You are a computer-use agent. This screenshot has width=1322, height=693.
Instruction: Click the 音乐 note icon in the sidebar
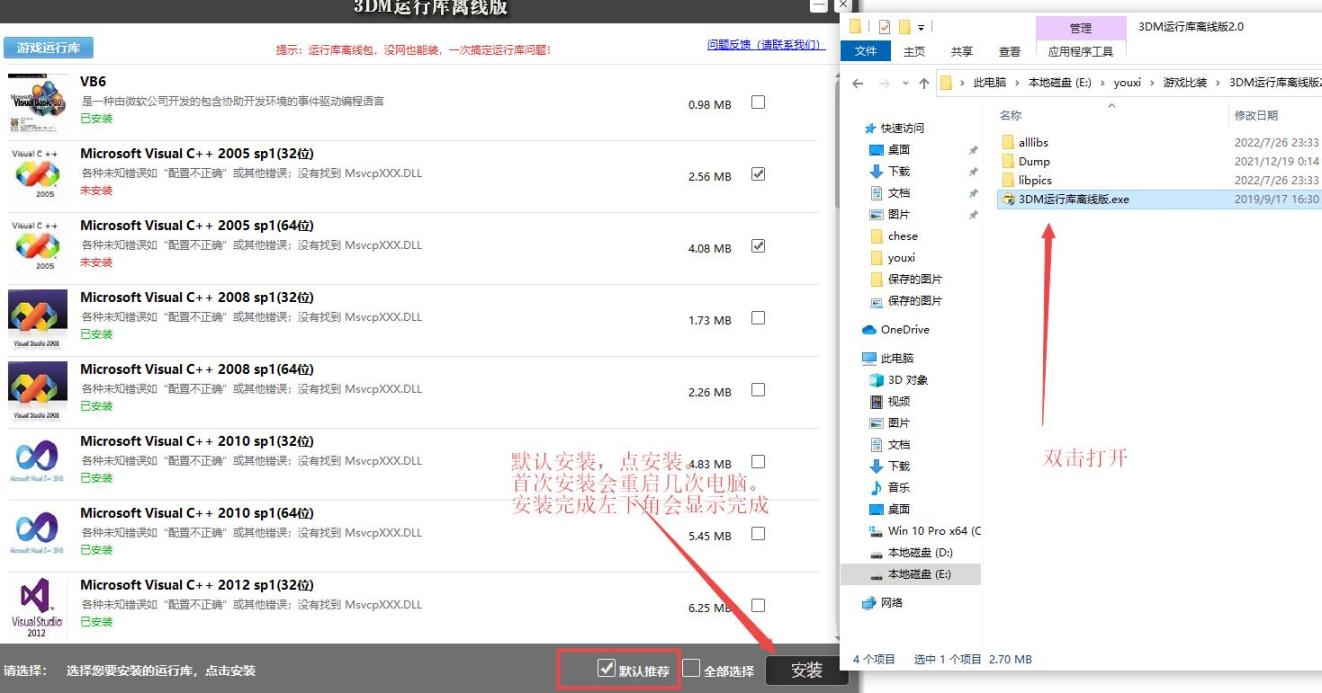(877, 487)
